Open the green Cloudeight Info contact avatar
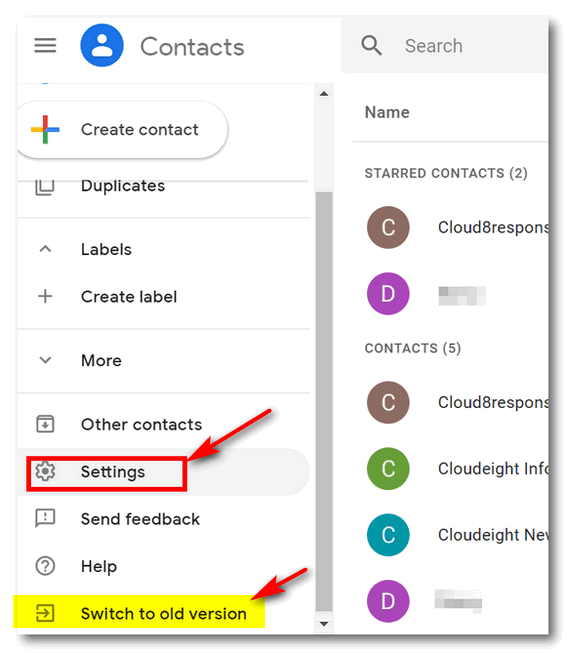The height and width of the screenshot is (653, 567). click(388, 469)
